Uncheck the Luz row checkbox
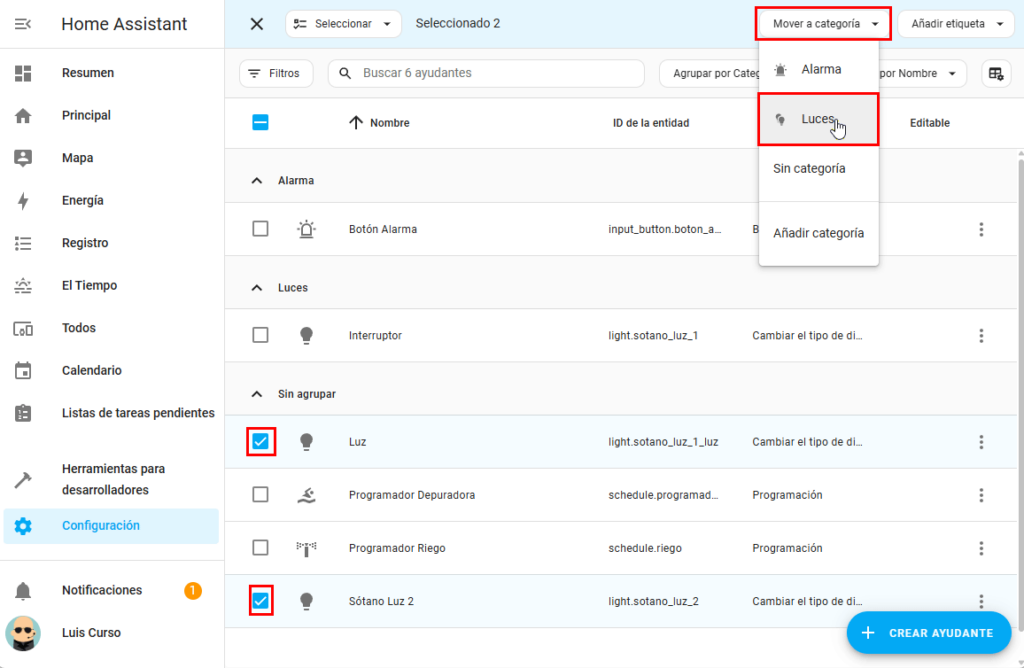 [x=260, y=442]
